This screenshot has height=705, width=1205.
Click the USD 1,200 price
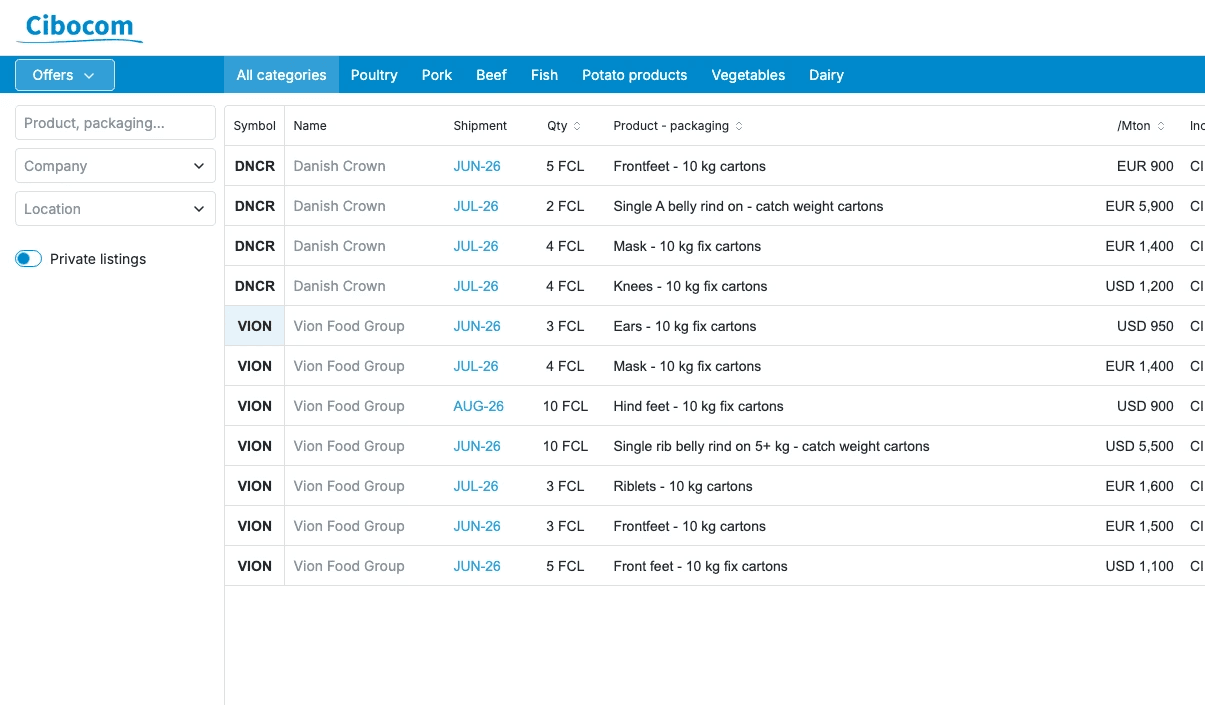[1139, 286]
